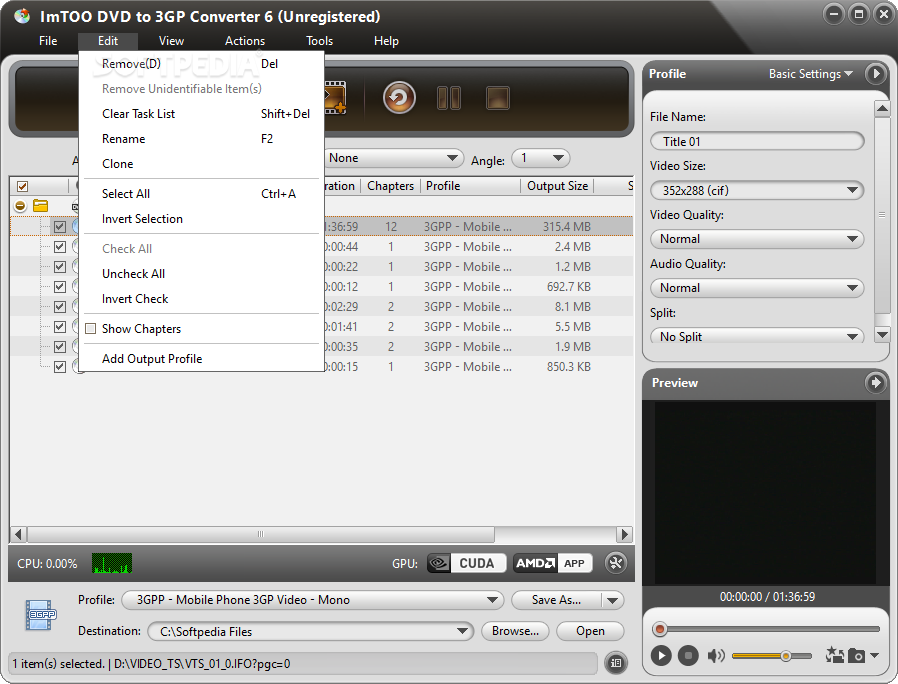Screen dimensions: 898x684
Task: Open the GPU settings wrench icon
Action: tap(616, 563)
